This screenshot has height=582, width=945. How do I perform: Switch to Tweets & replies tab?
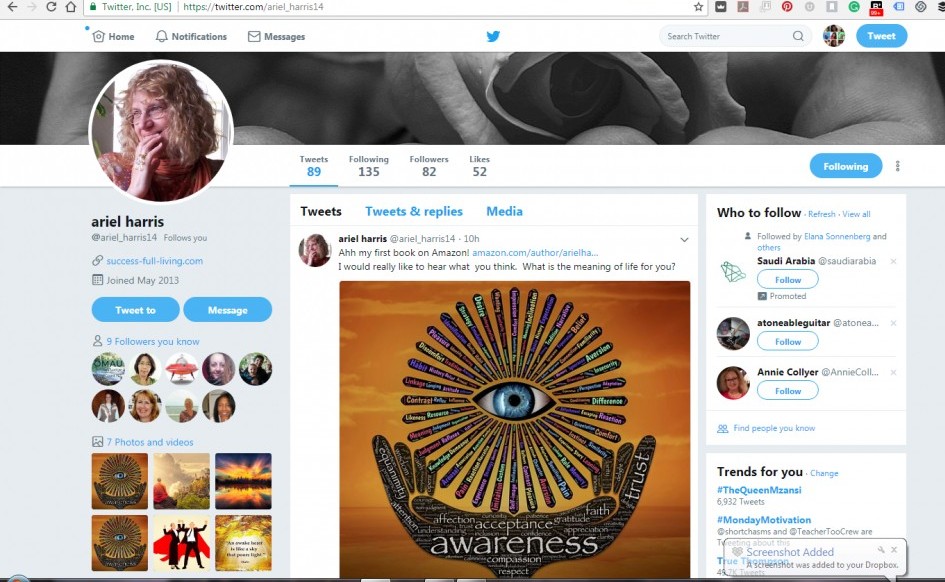(414, 211)
